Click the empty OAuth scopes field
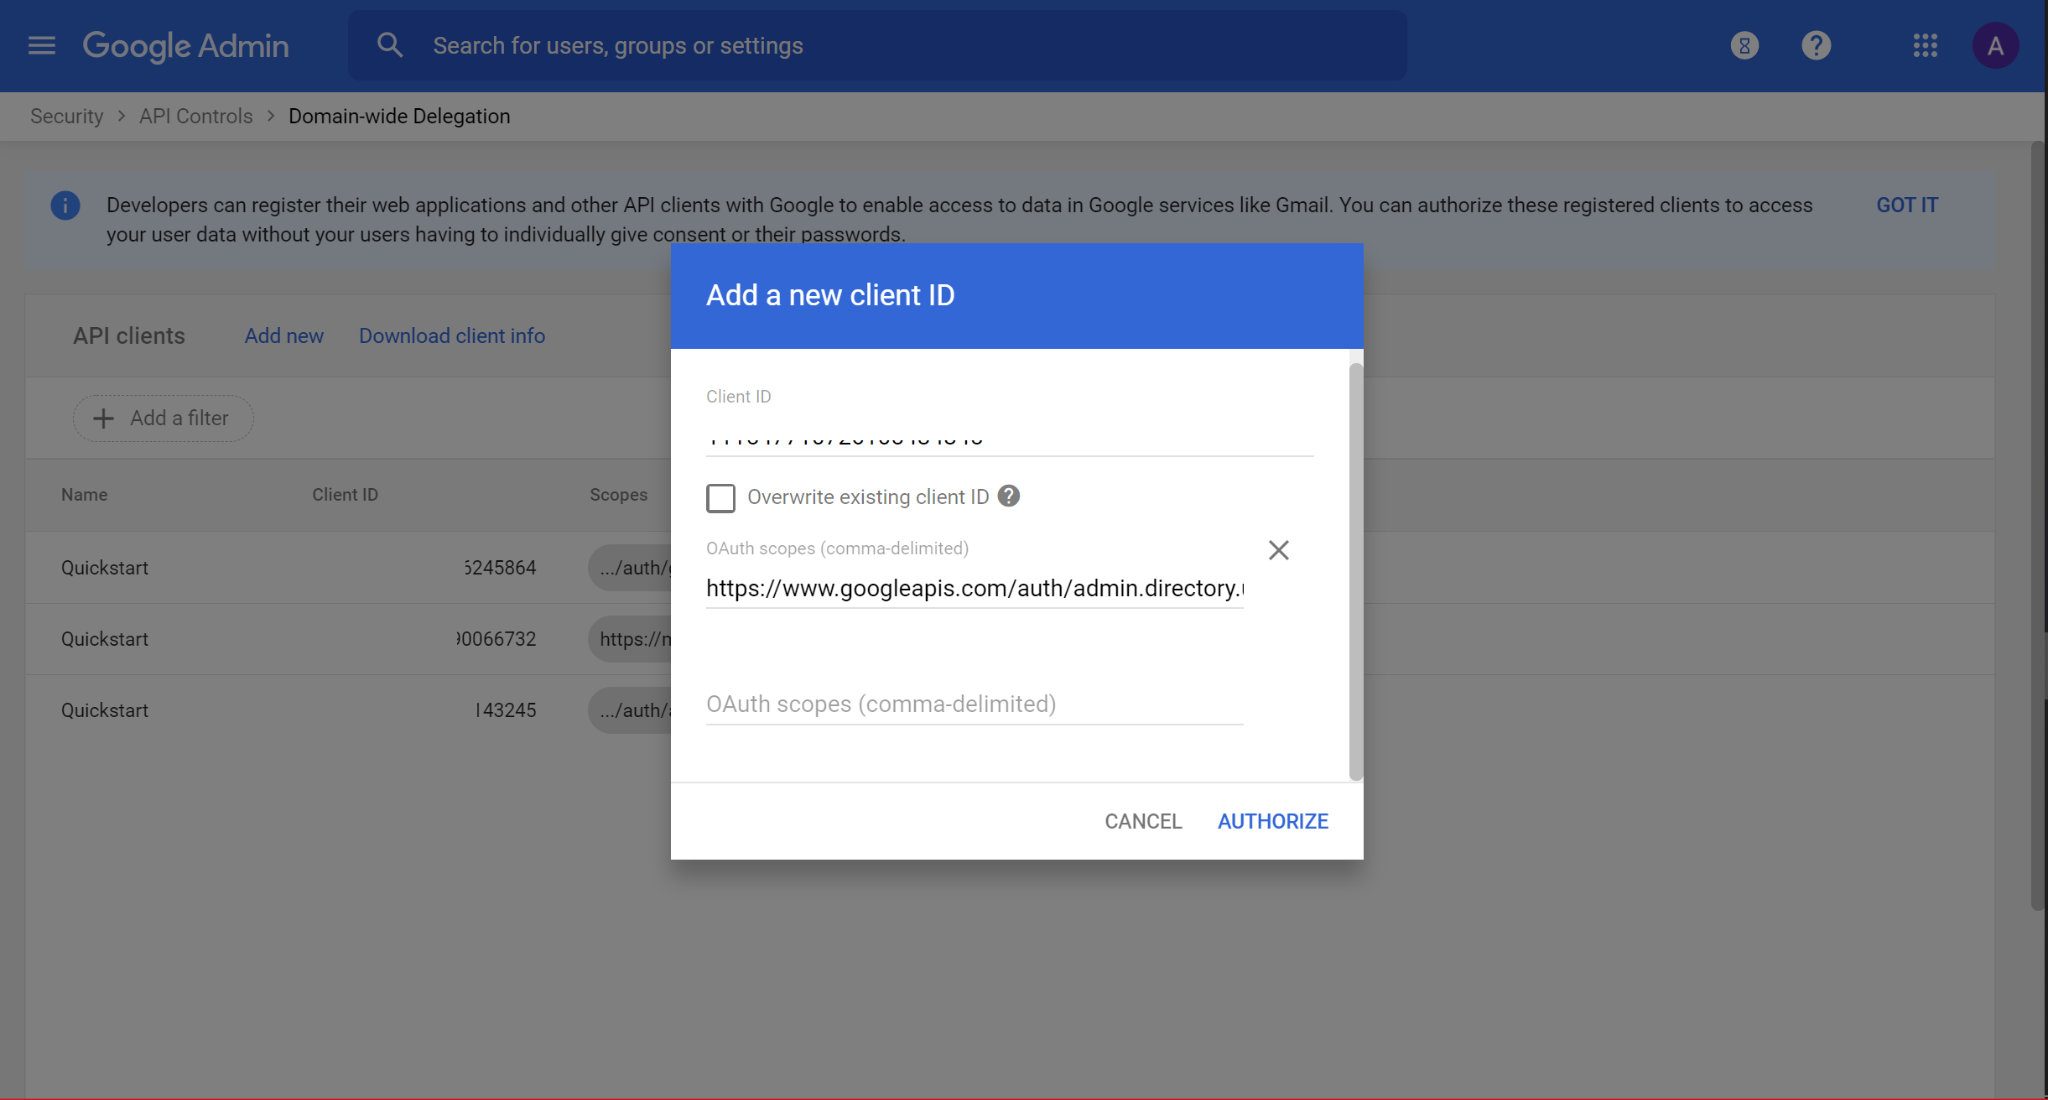 click(x=974, y=704)
